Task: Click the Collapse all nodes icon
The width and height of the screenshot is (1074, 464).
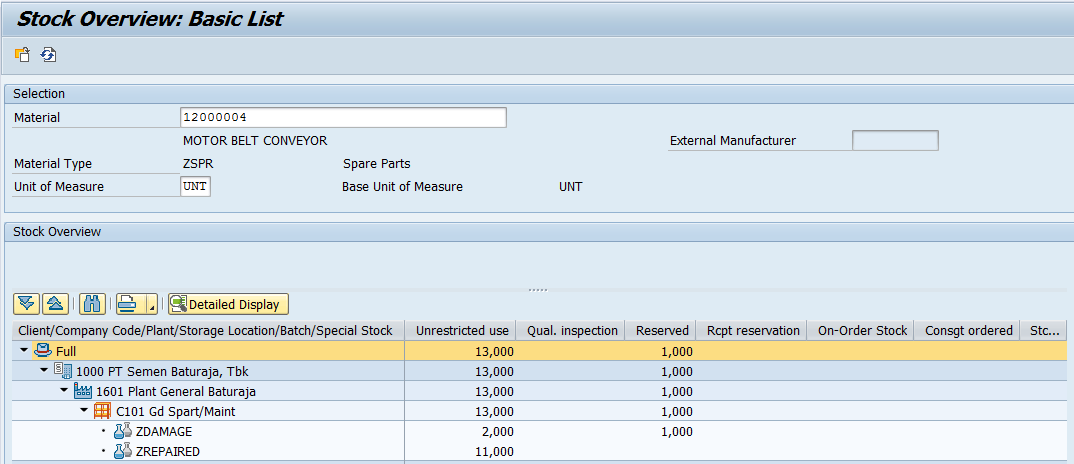Action: (x=57, y=304)
